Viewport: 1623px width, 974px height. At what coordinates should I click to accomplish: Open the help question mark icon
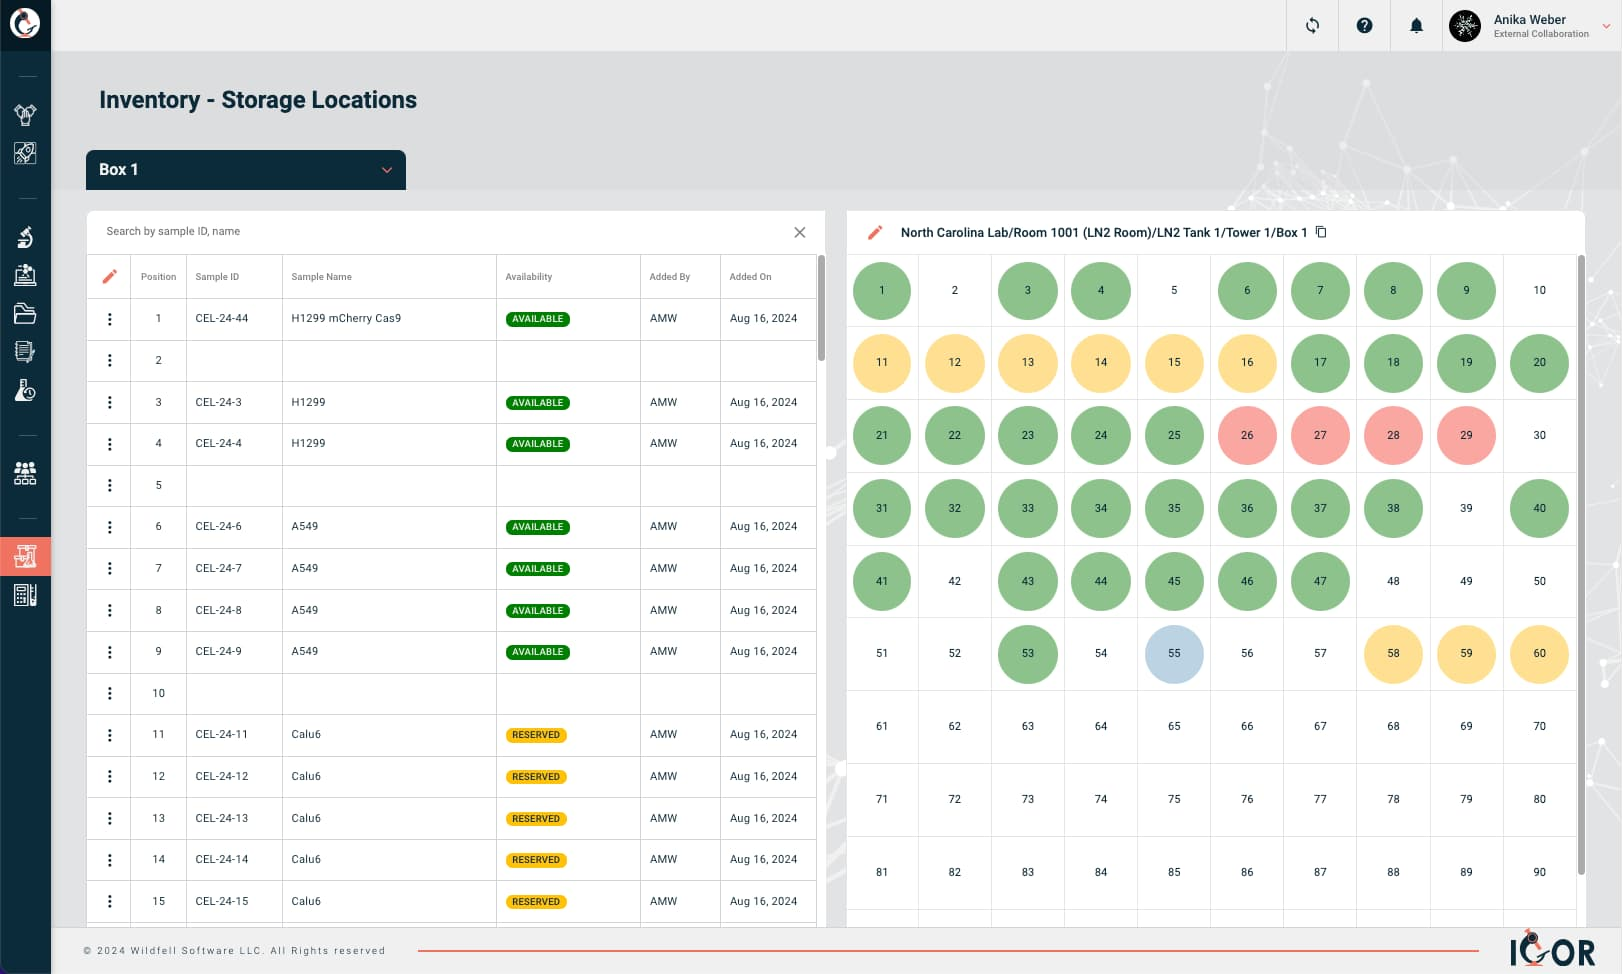(1364, 26)
